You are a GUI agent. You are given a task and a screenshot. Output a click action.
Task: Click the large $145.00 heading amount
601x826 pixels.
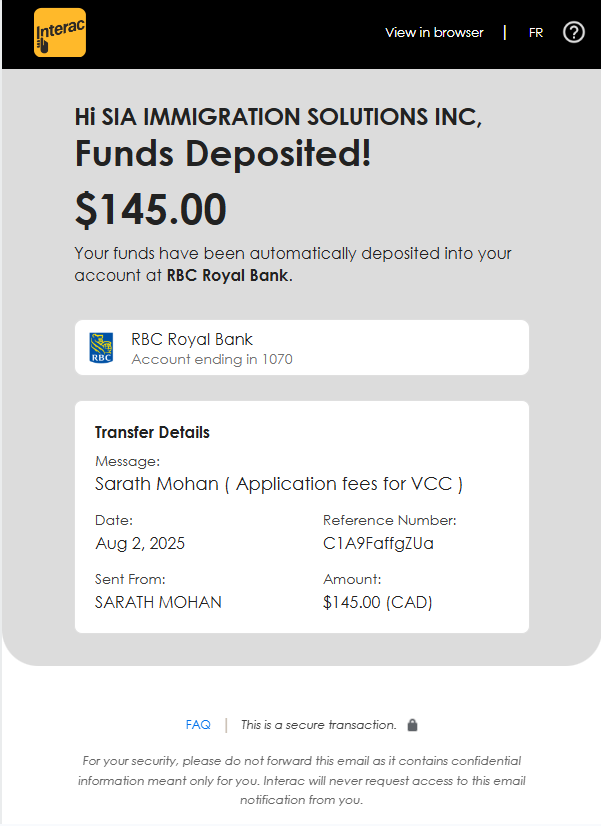[151, 209]
